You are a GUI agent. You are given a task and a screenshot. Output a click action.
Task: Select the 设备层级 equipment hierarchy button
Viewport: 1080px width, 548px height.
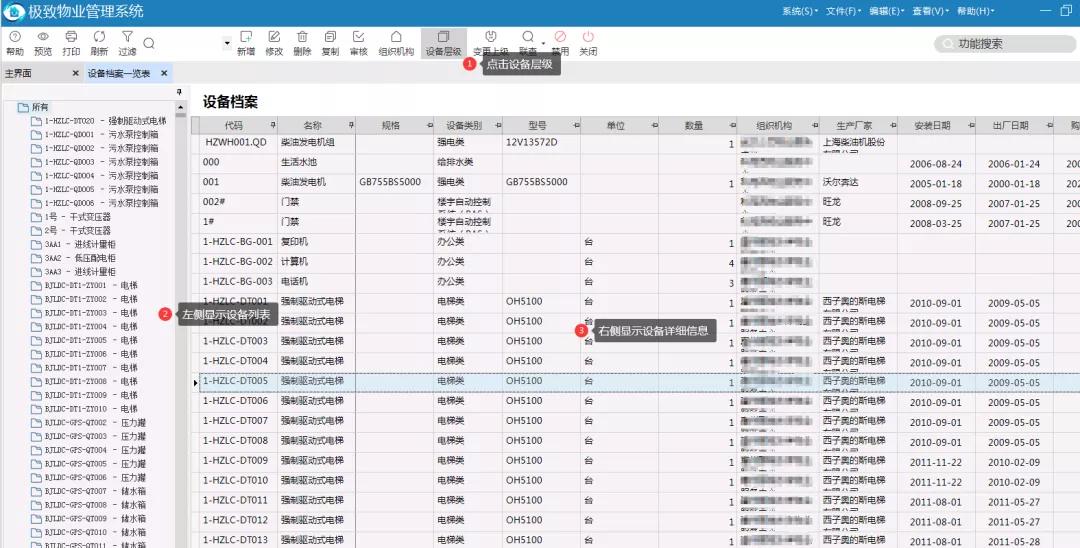[444, 43]
